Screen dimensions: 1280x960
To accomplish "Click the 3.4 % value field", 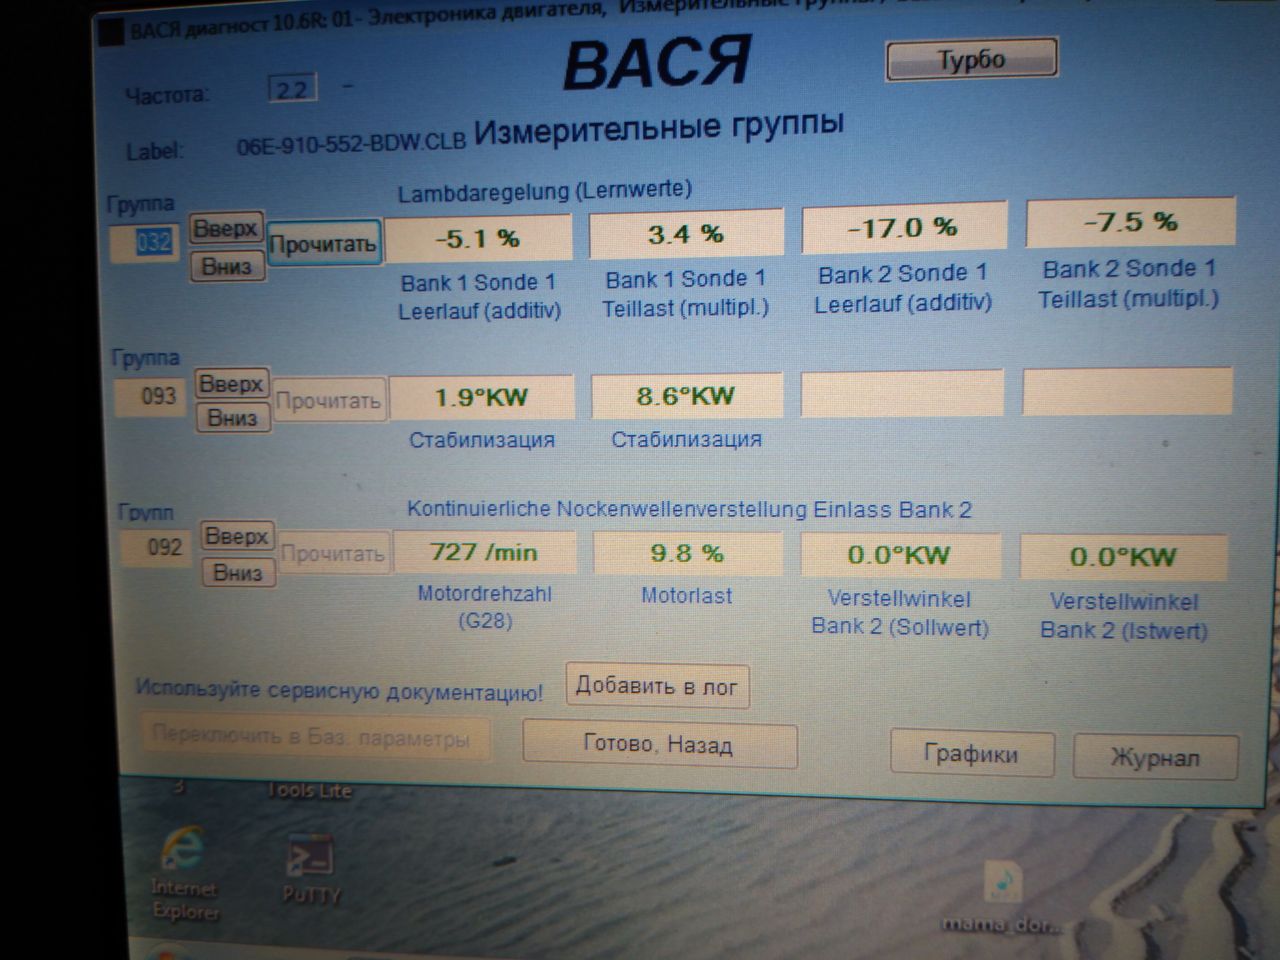I will coord(685,234).
